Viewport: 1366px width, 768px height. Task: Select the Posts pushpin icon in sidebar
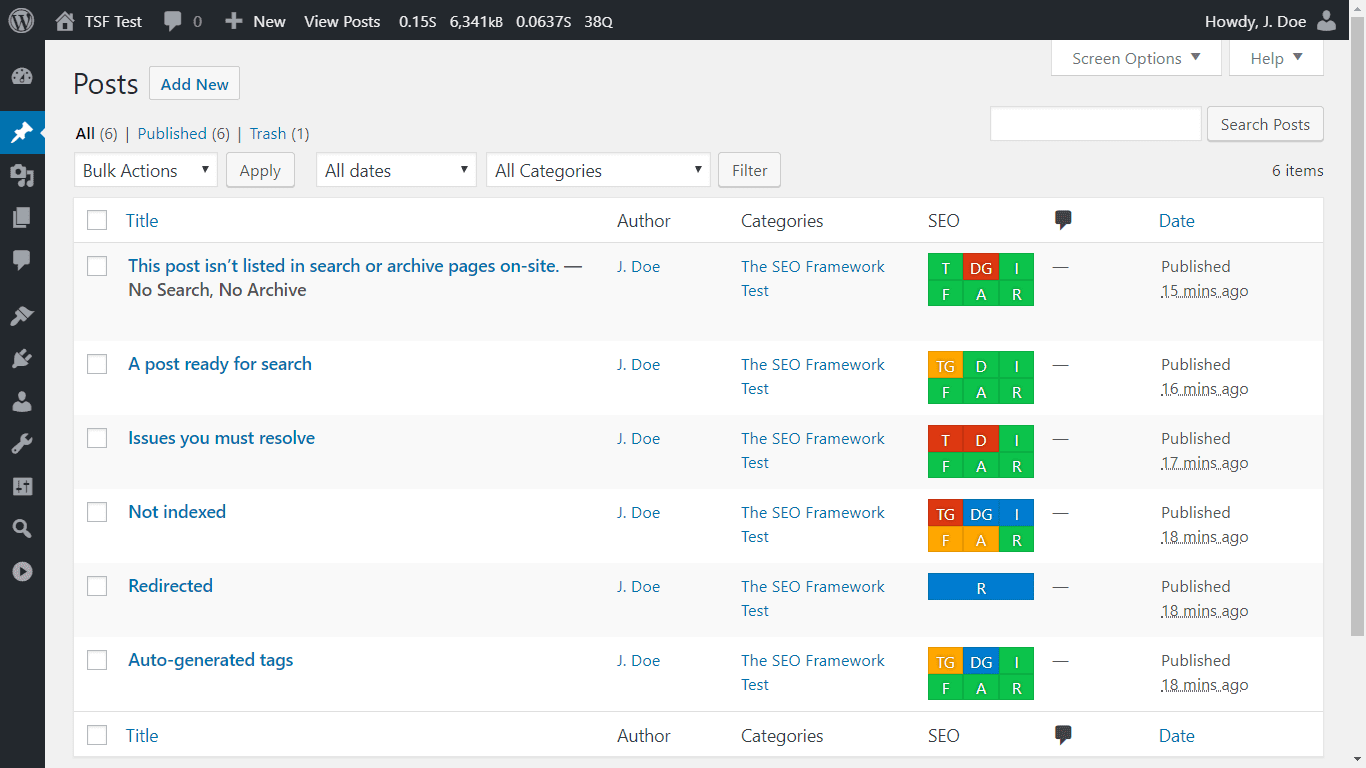click(x=22, y=132)
